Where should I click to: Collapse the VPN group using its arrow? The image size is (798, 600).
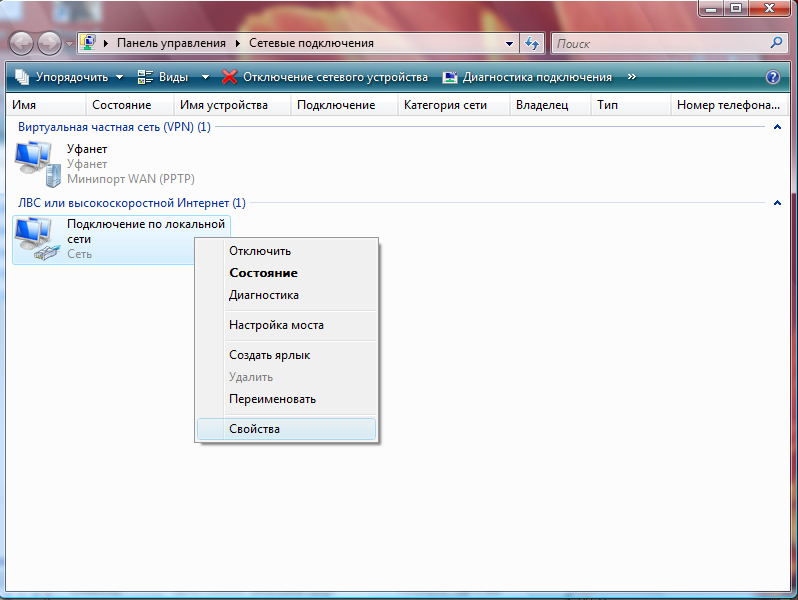point(777,127)
